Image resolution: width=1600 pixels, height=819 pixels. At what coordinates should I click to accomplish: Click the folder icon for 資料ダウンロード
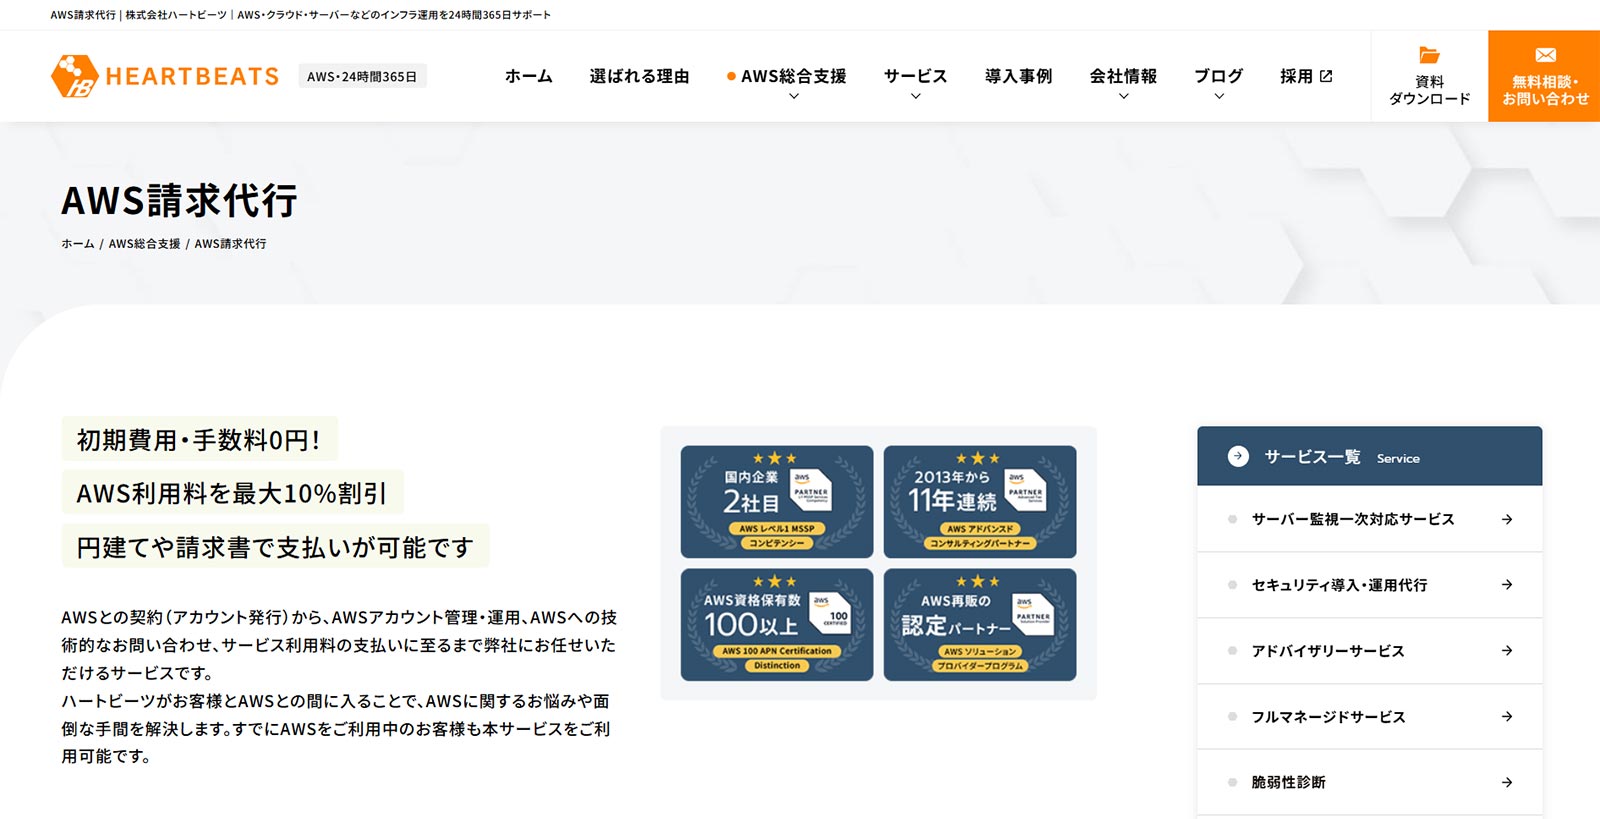click(x=1429, y=55)
